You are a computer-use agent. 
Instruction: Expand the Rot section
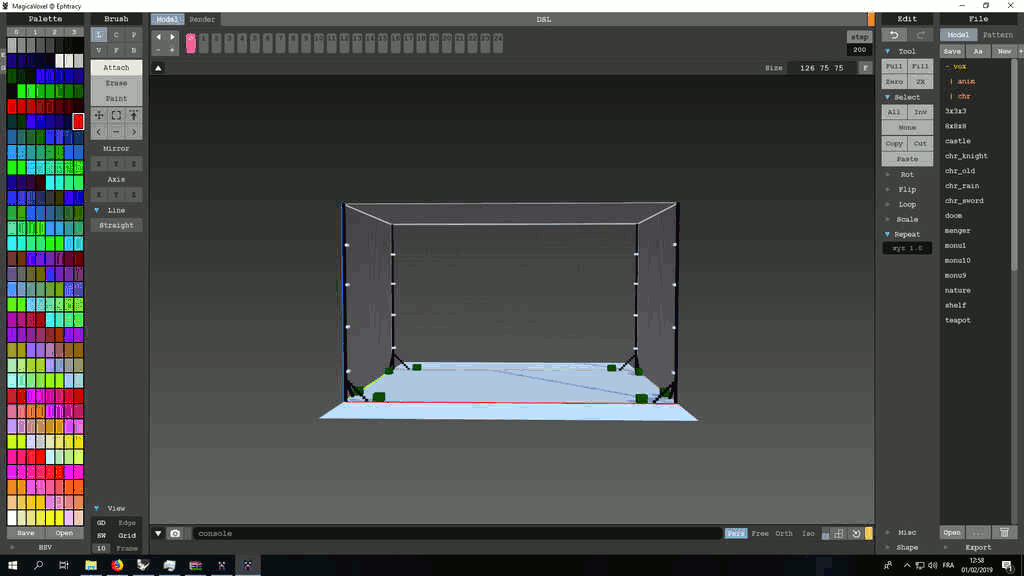point(888,174)
